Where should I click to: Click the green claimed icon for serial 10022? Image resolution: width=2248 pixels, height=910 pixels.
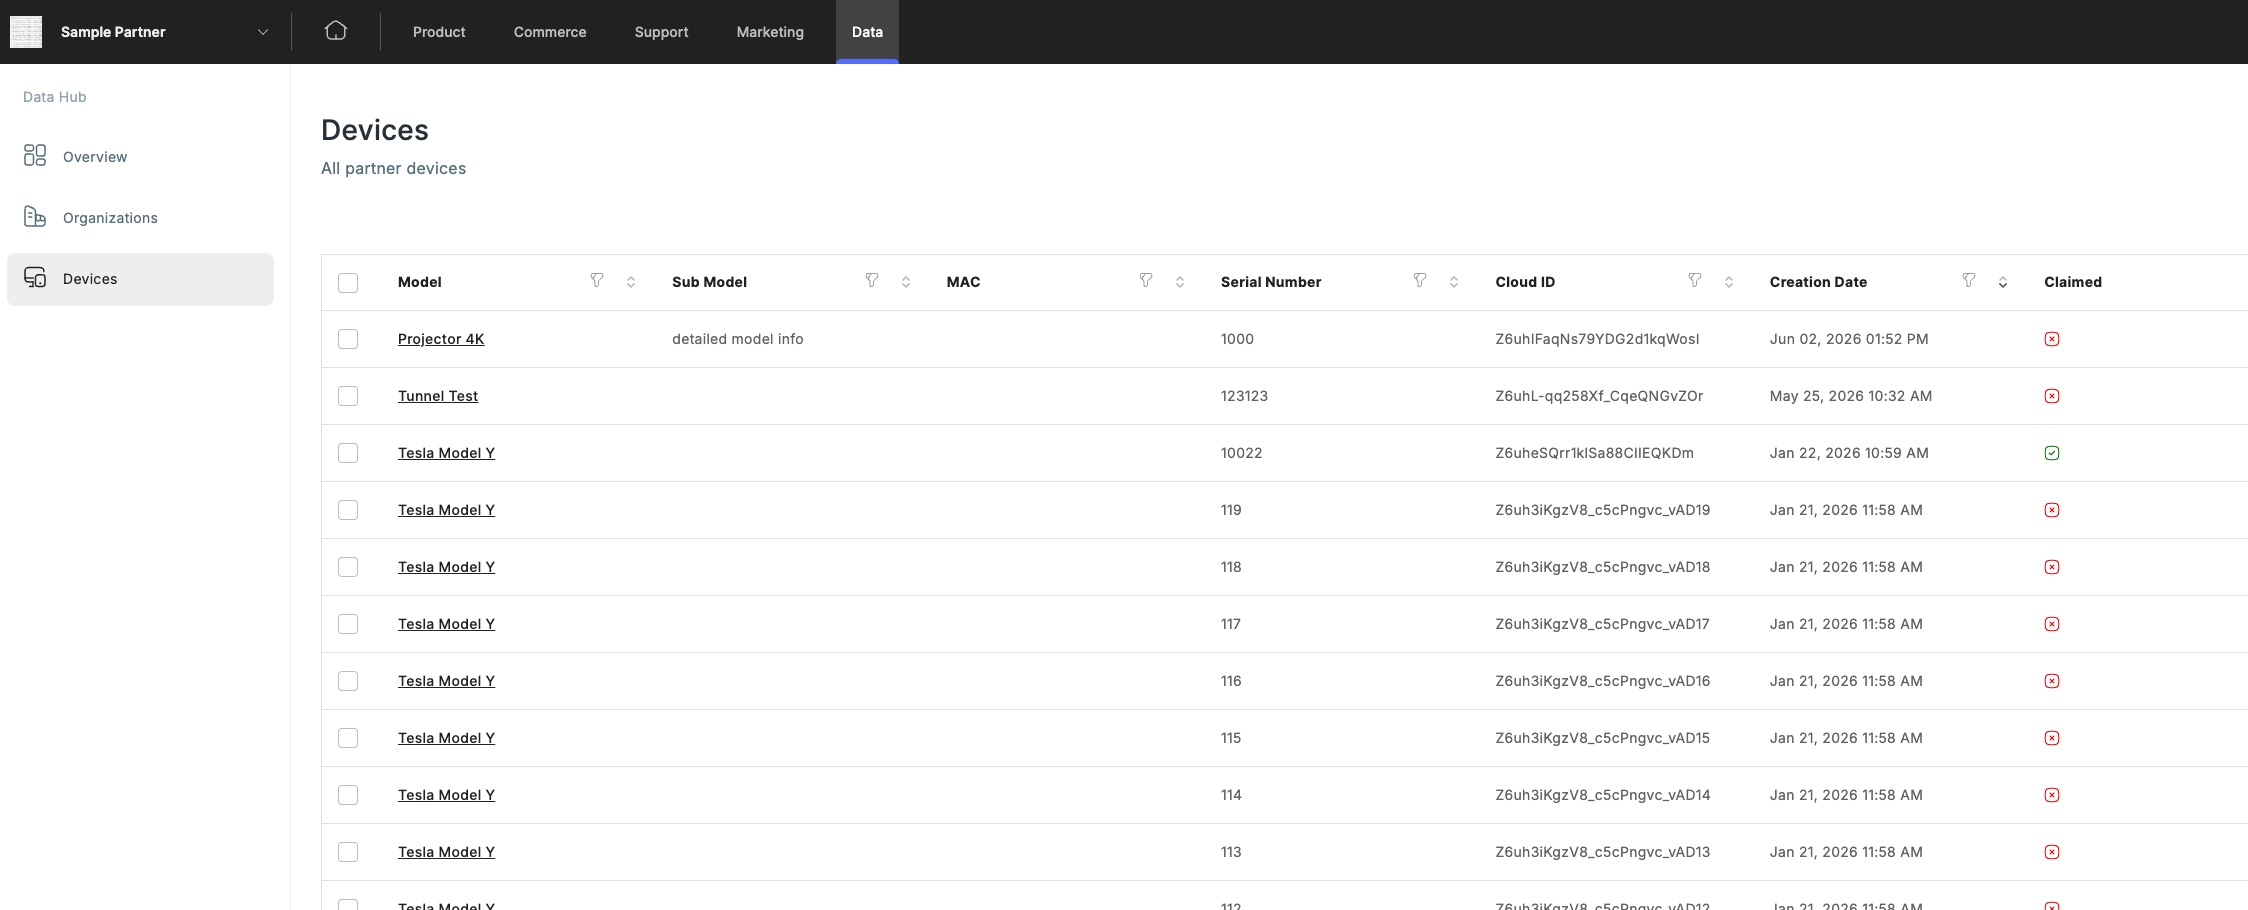pos(2052,453)
